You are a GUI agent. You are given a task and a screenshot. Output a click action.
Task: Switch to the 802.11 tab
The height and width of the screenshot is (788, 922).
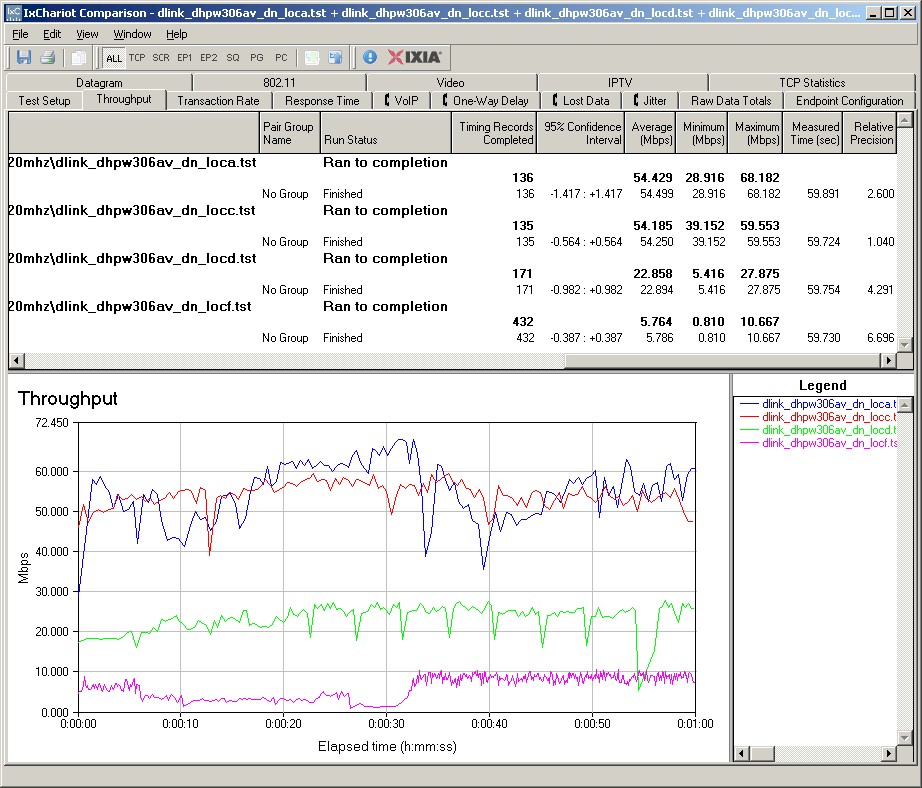(279, 82)
